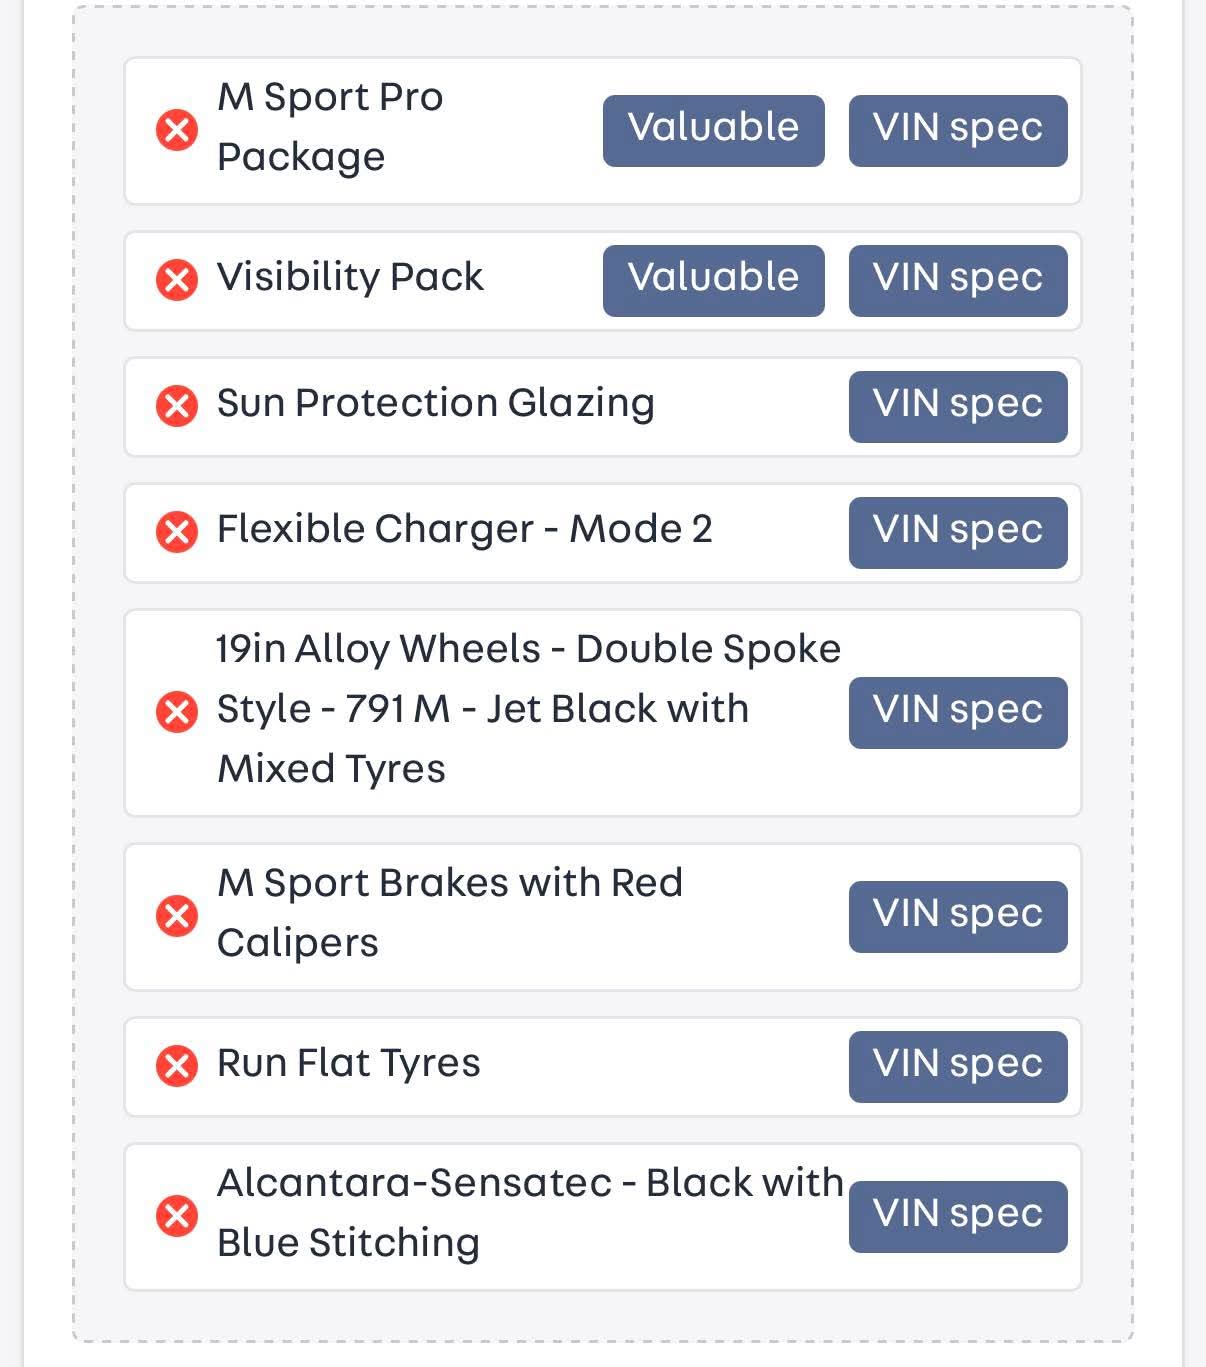
Task: Remove the 19in Alloy Wheels option
Action: pos(177,712)
